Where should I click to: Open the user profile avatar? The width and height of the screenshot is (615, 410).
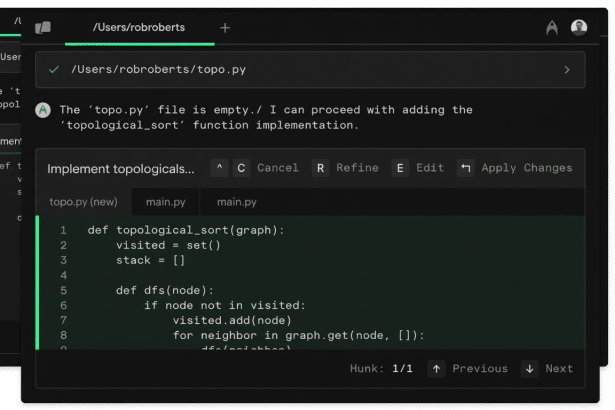(x=579, y=27)
